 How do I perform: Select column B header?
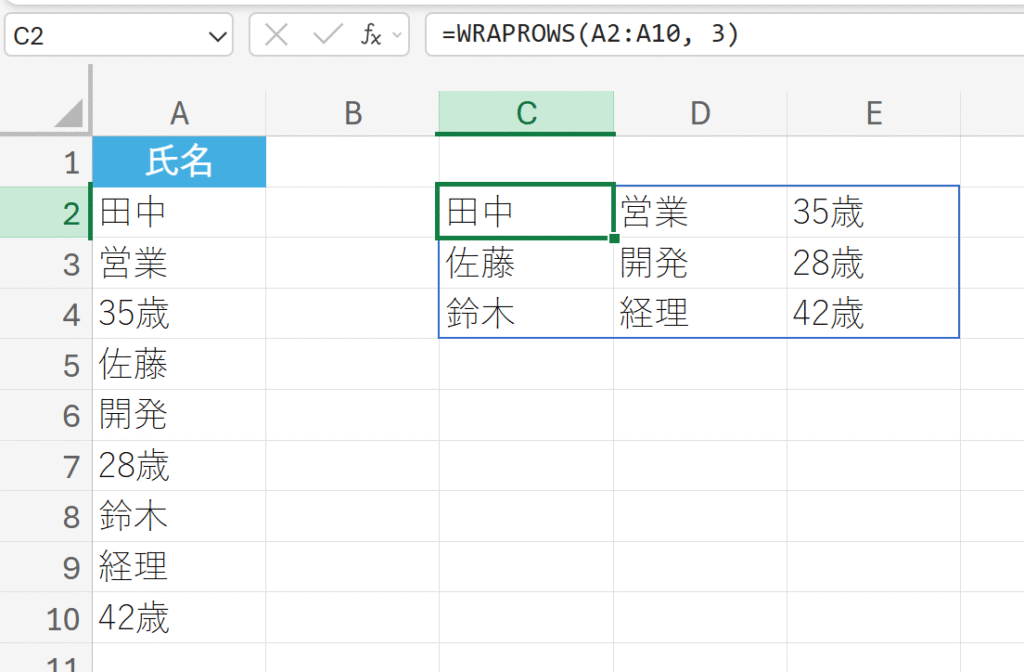352,114
